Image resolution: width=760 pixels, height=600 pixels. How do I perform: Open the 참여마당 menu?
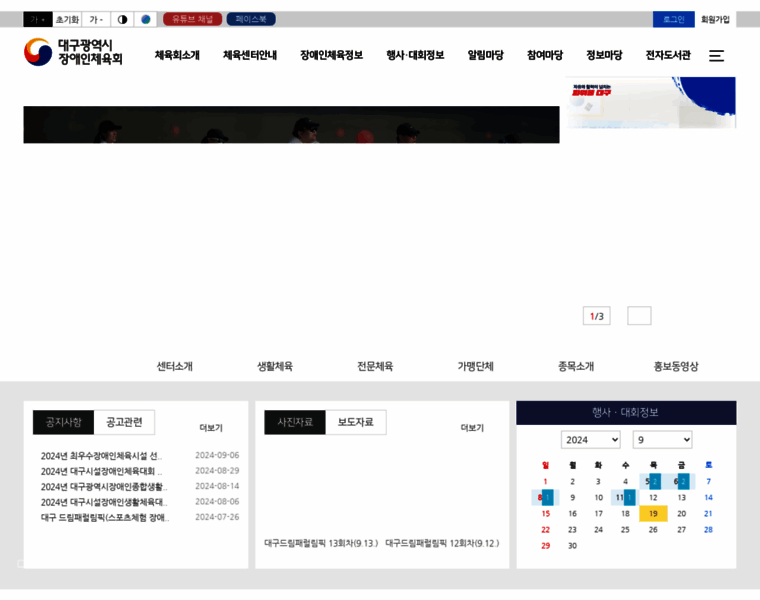pos(545,55)
